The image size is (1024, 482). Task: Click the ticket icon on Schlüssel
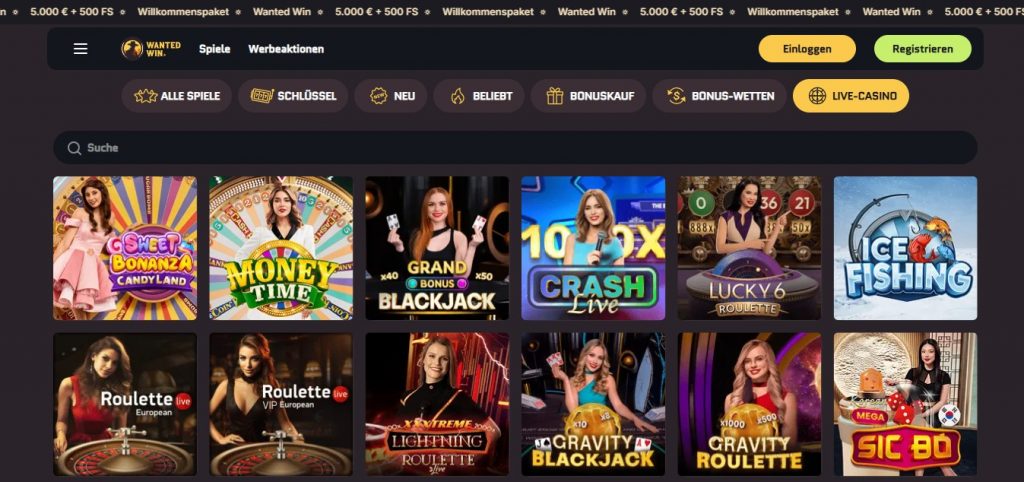click(262, 96)
